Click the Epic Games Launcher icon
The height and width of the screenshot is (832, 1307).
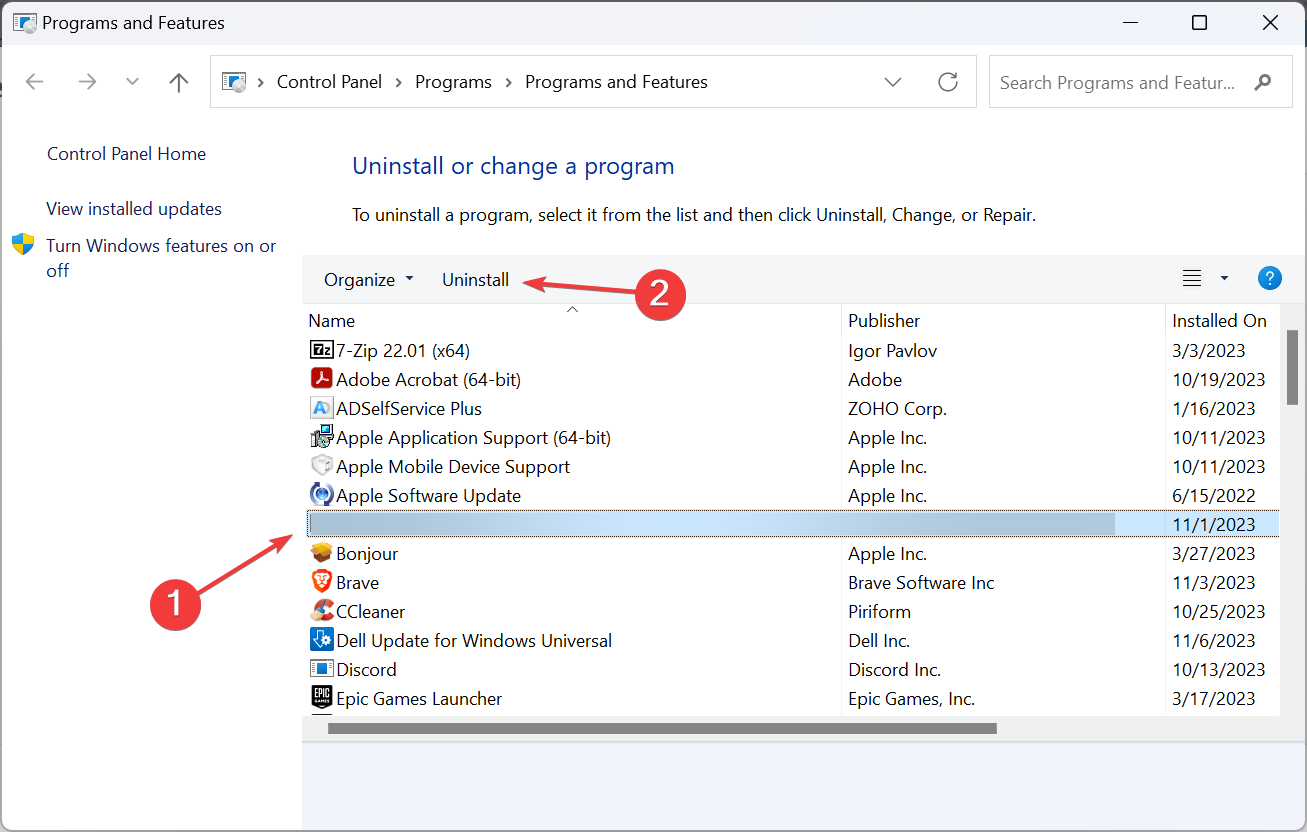click(x=321, y=698)
